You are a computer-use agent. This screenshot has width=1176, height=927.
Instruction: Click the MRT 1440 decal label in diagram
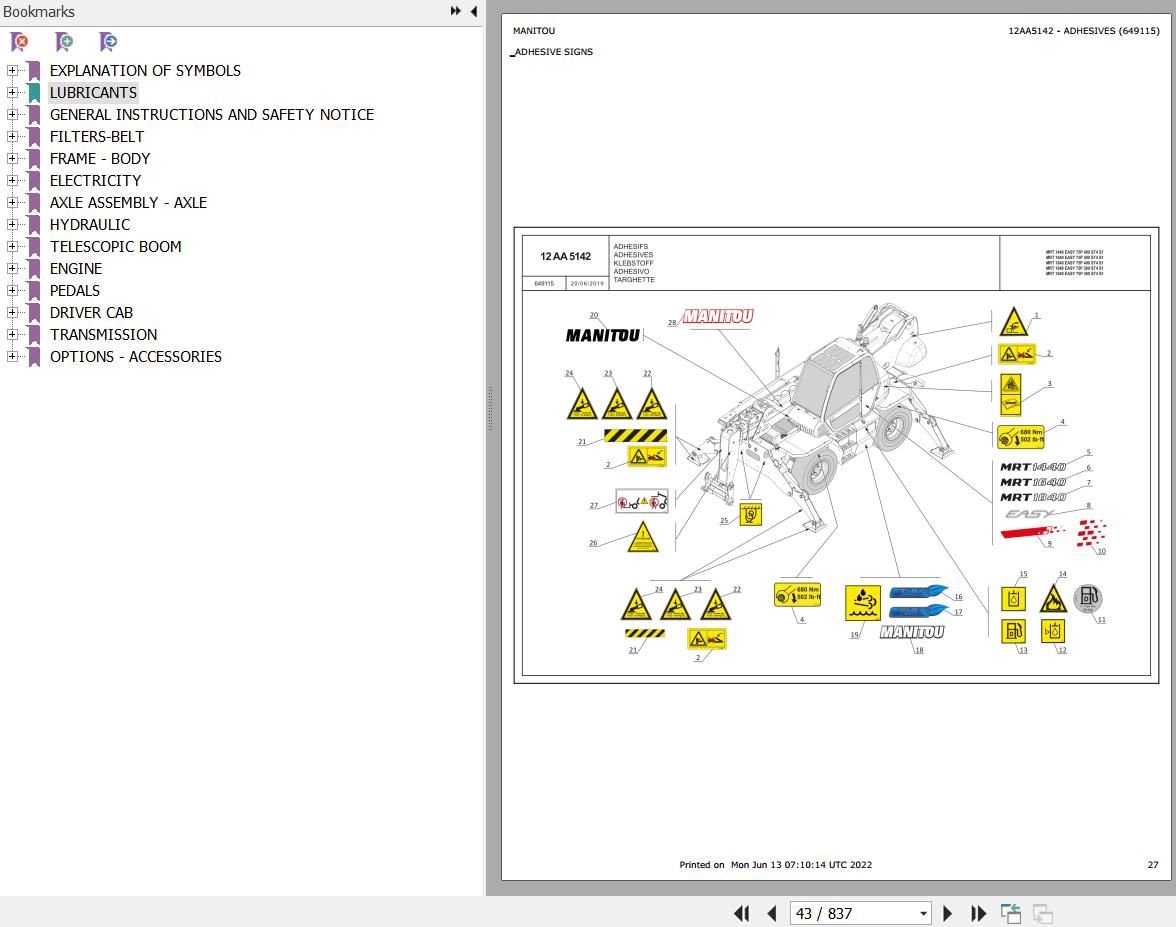click(x=1033, y=467)
